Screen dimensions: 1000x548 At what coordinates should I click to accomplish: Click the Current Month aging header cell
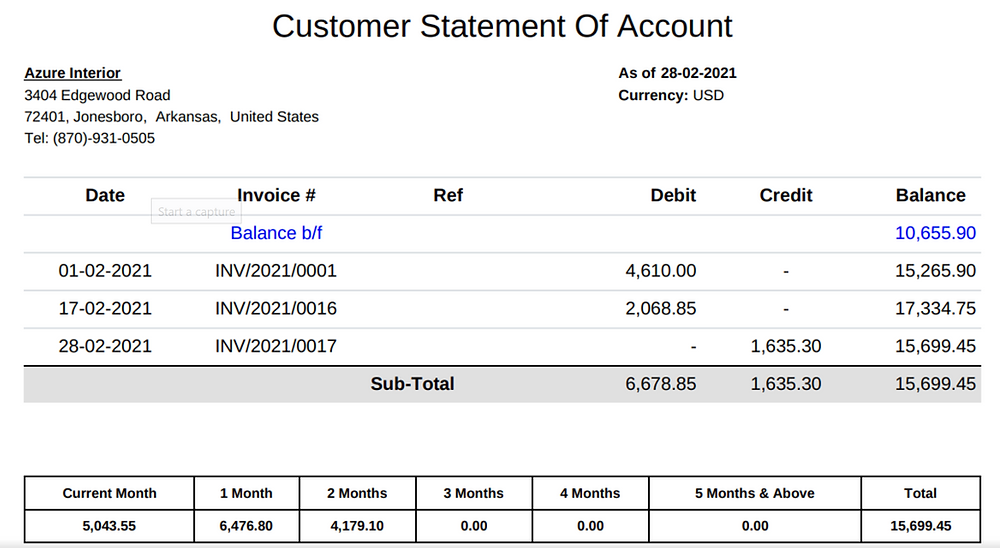pos(109,493)
